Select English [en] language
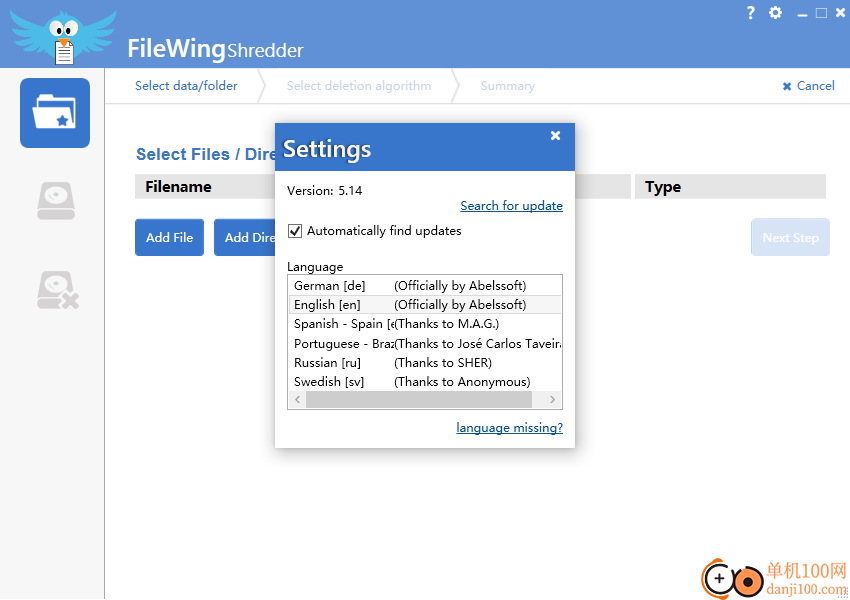850x600 pixels. click(425, 305)
